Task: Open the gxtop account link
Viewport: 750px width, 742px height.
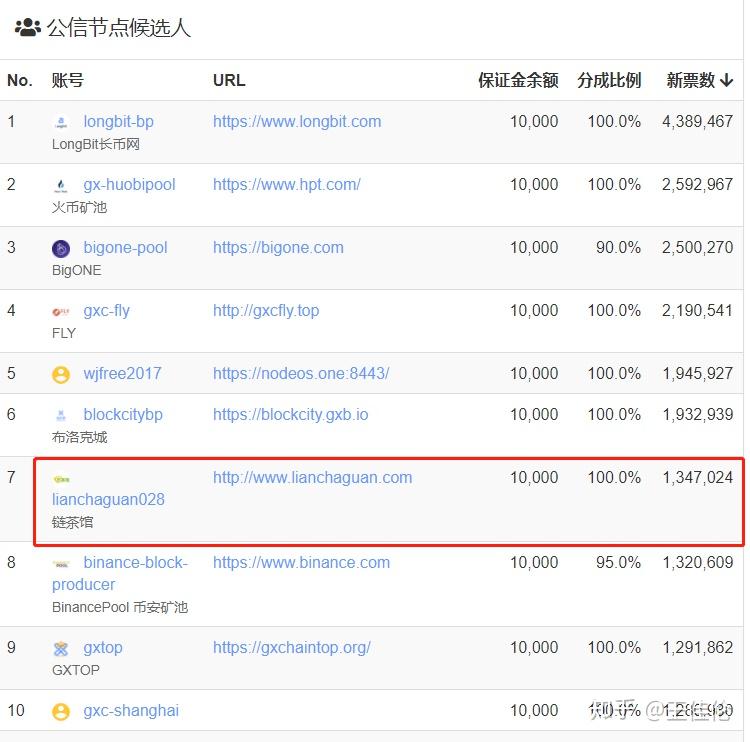Action: [103, 648]
